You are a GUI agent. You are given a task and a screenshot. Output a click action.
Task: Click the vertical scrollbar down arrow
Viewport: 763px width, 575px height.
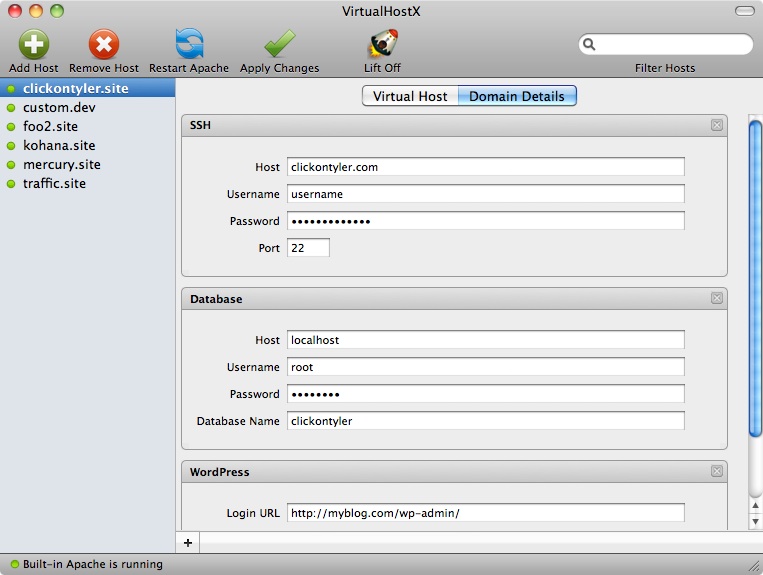pyautogui.click(x=755, y=522)
